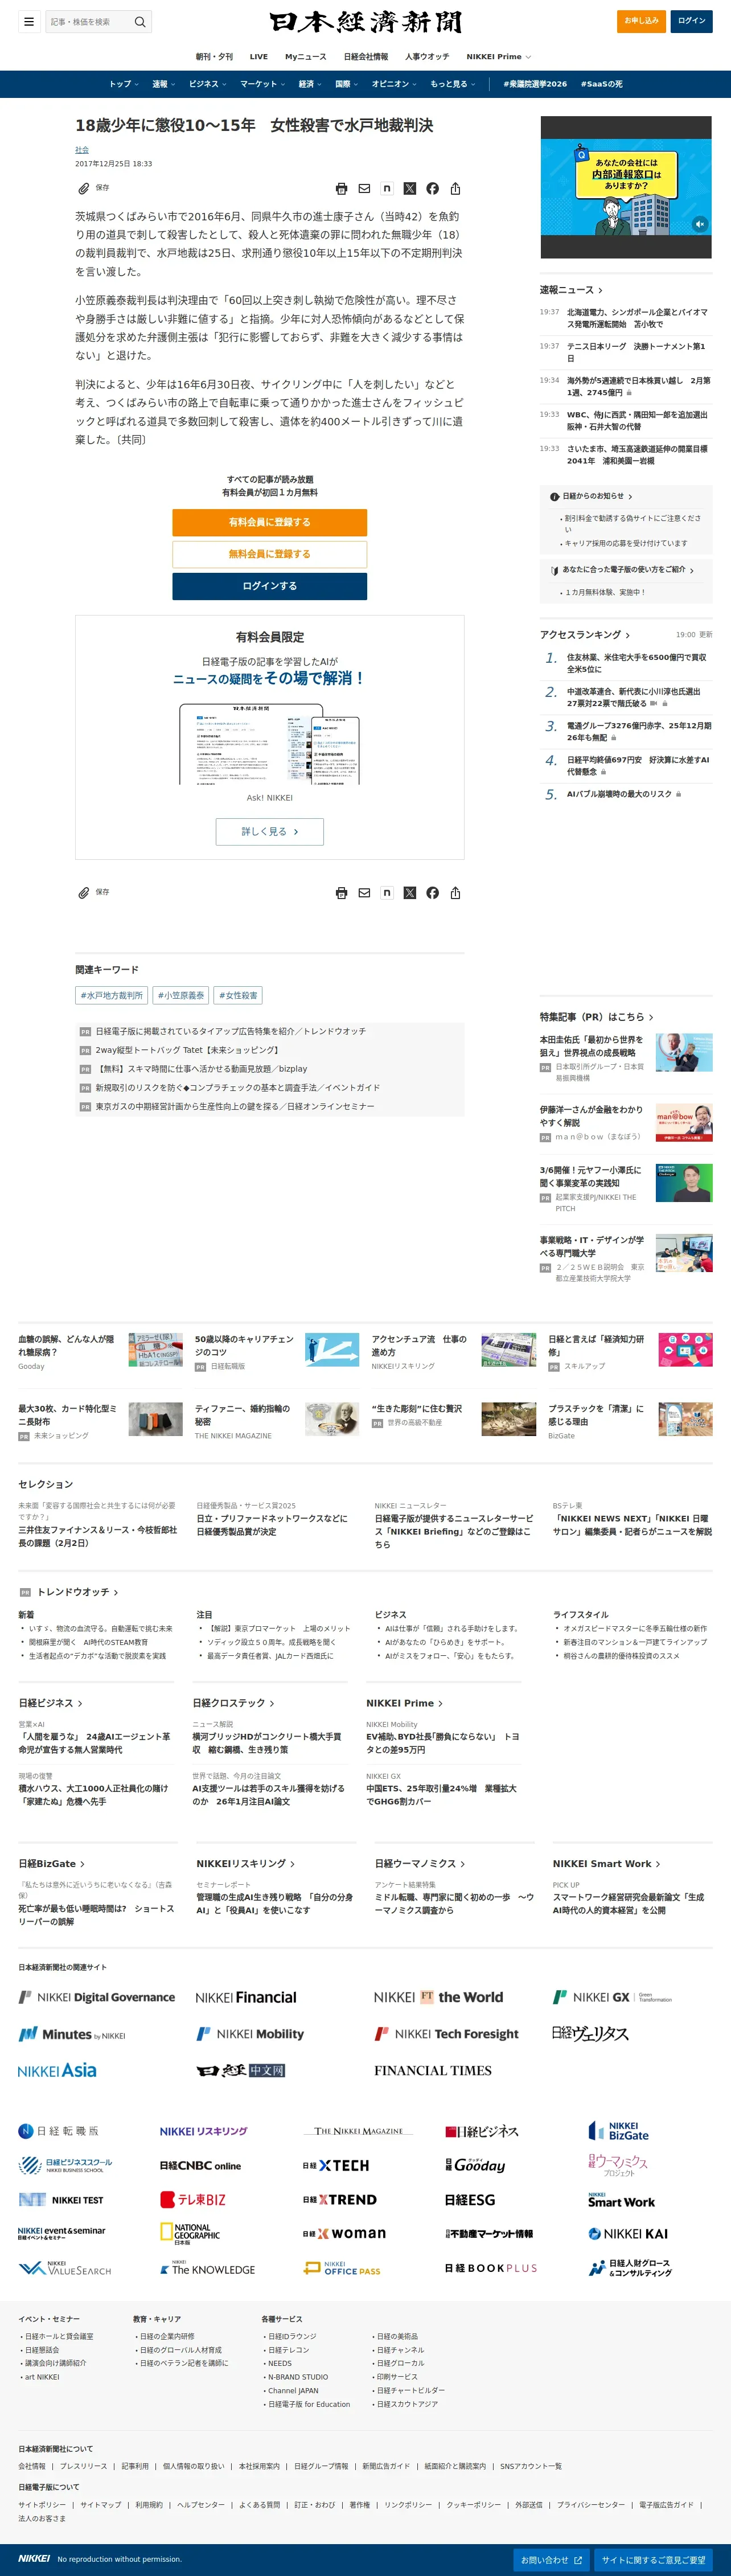Open the サイトに関するご意見ご要望 footer button
Viewport: 731px width, 2576px height.
coord(653,2560)
